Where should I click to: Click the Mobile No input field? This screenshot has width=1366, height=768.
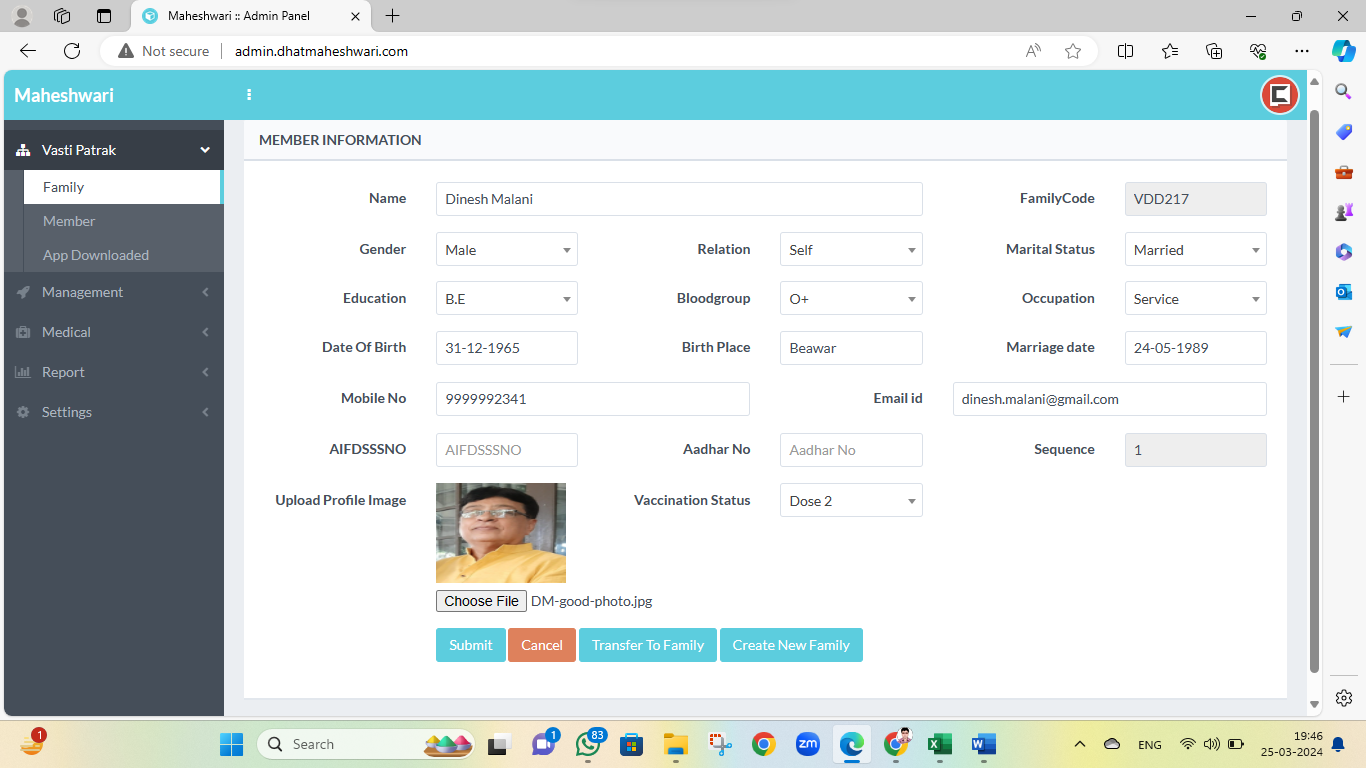[x=593, y=399]
